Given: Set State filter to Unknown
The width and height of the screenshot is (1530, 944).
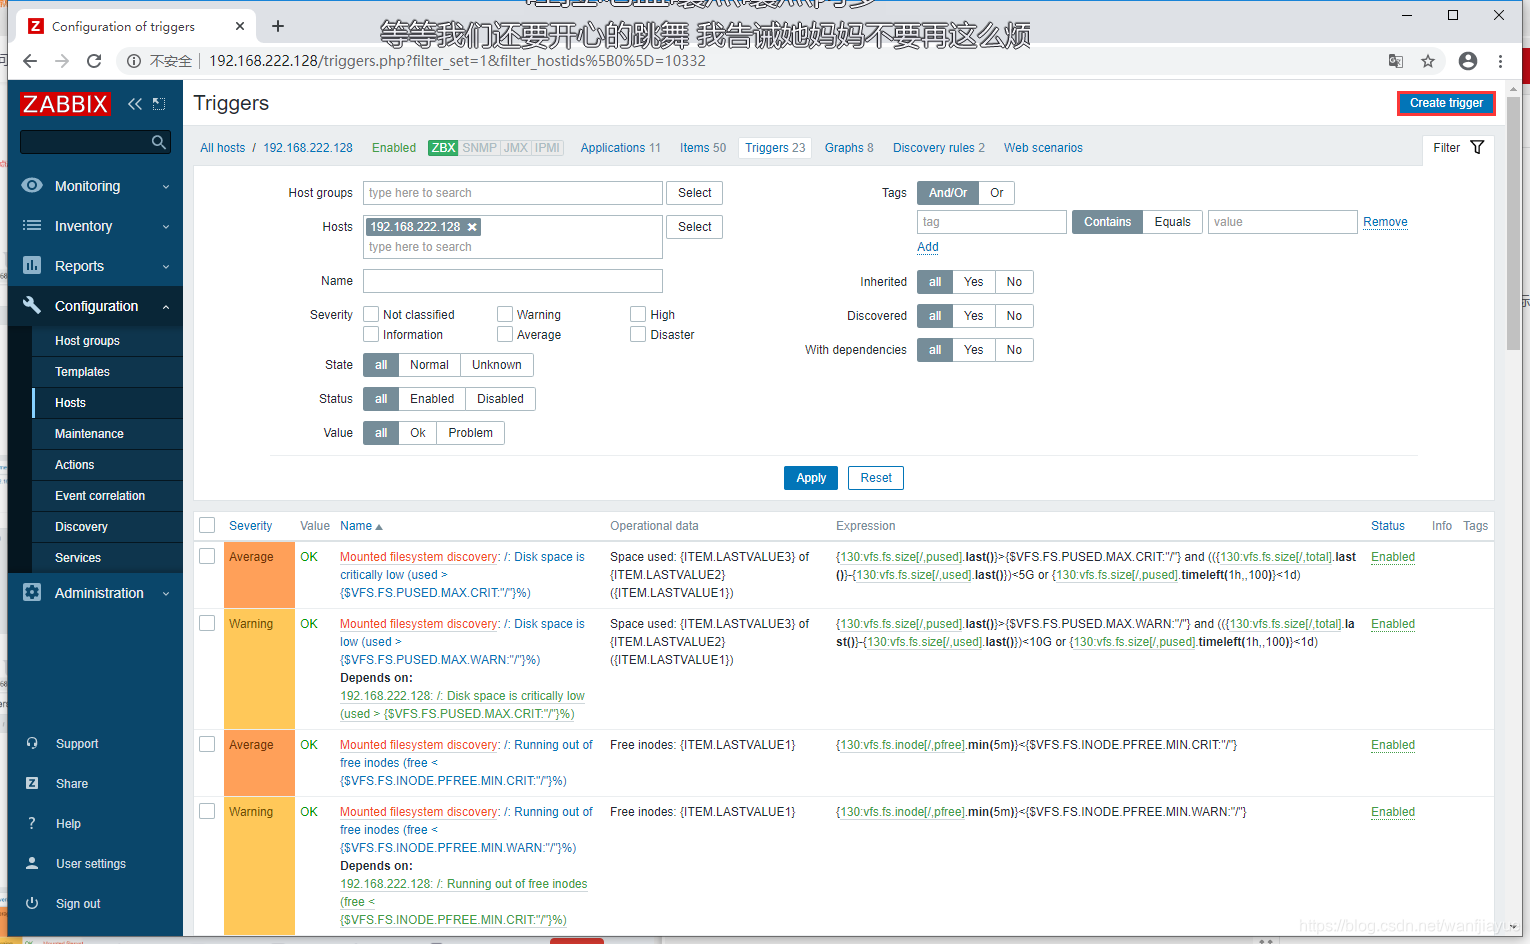Looking at the screenshot, I should tap(496, 365).
